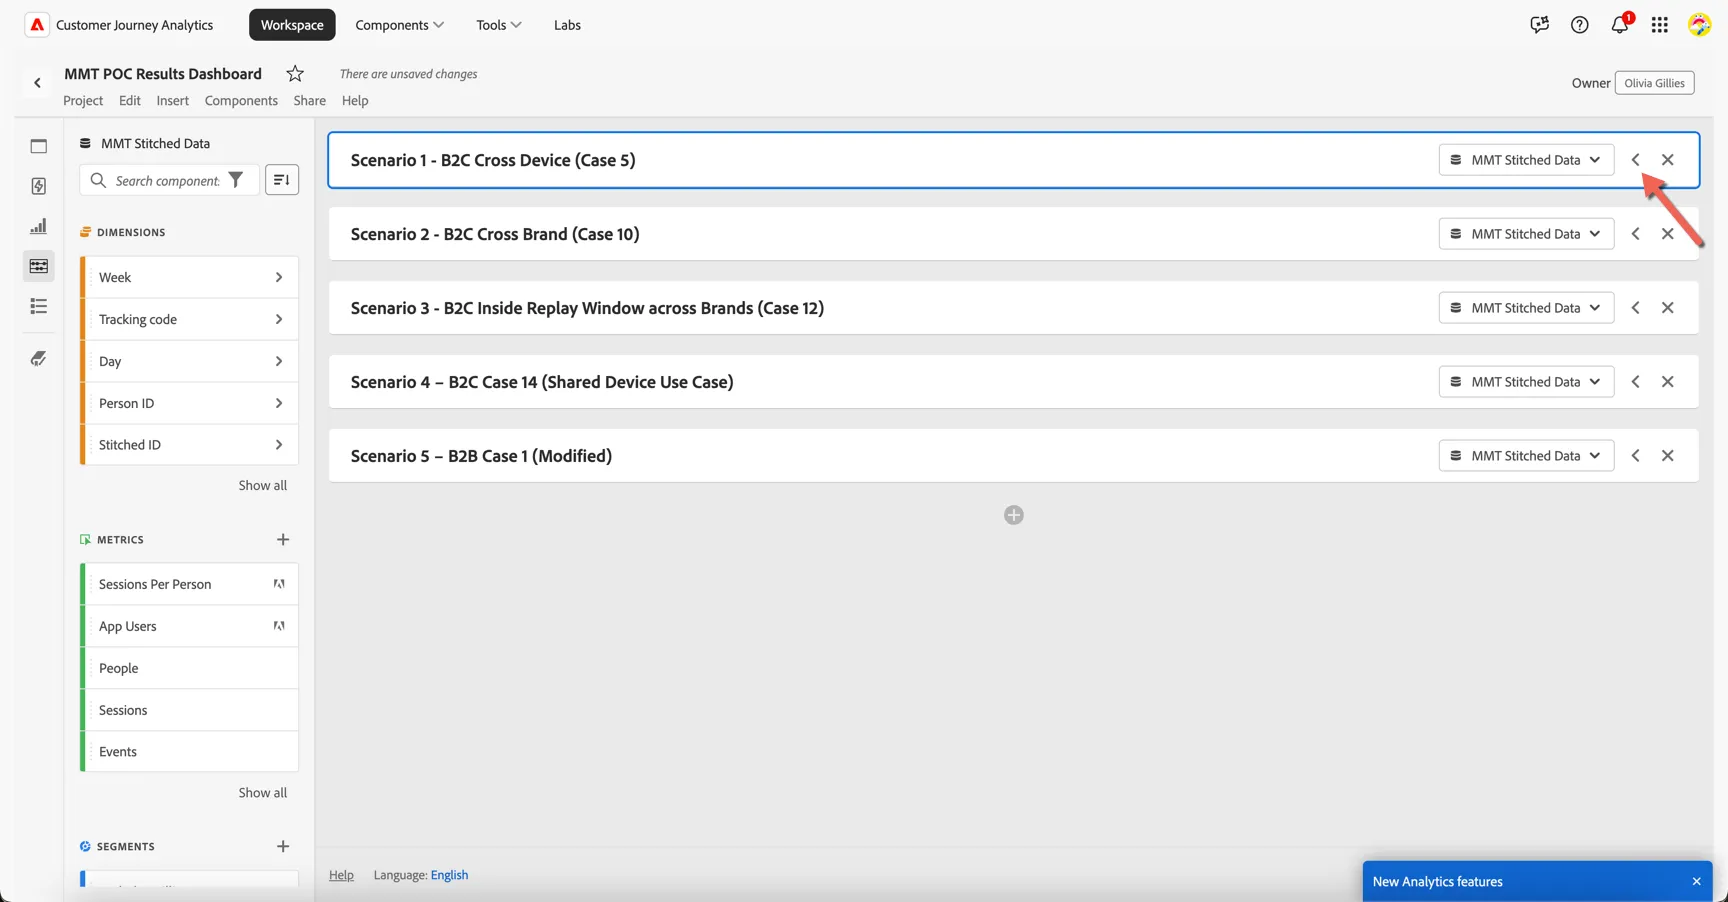Remove the Scenario 4 panel with its X

pyautogui.click(x=1668, y=382)
